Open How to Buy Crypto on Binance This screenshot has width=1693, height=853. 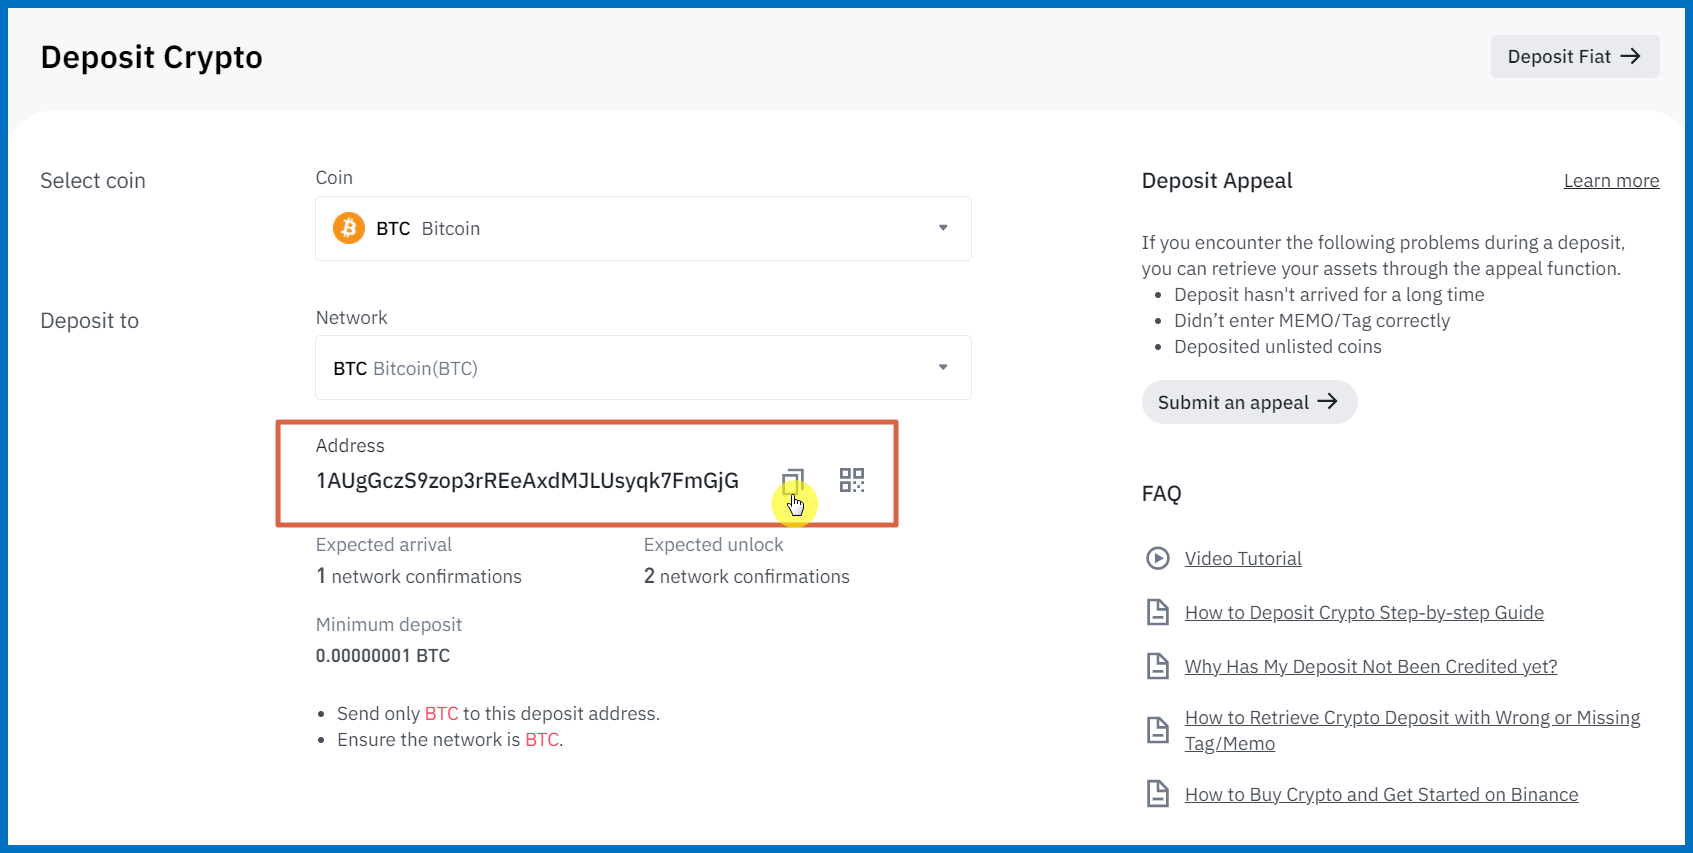tap(1381, 795)
